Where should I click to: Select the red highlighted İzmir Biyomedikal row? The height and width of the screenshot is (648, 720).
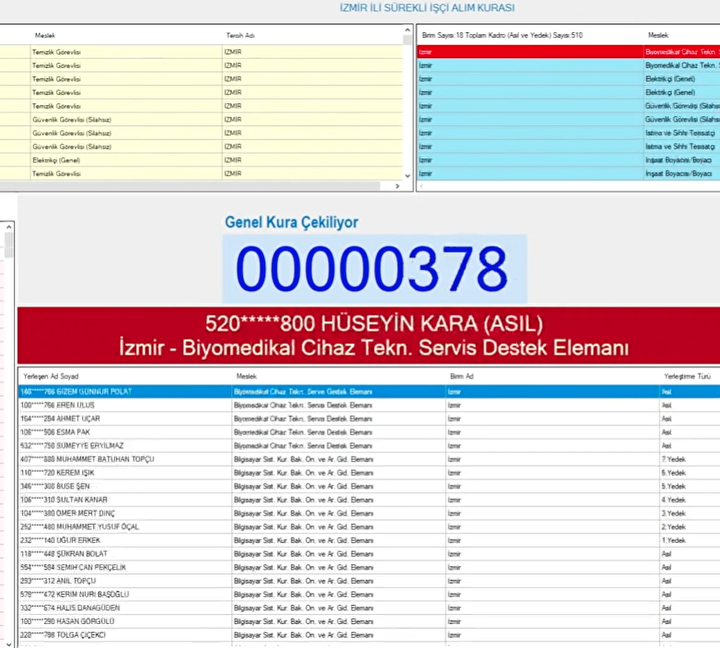pos(568,52)
